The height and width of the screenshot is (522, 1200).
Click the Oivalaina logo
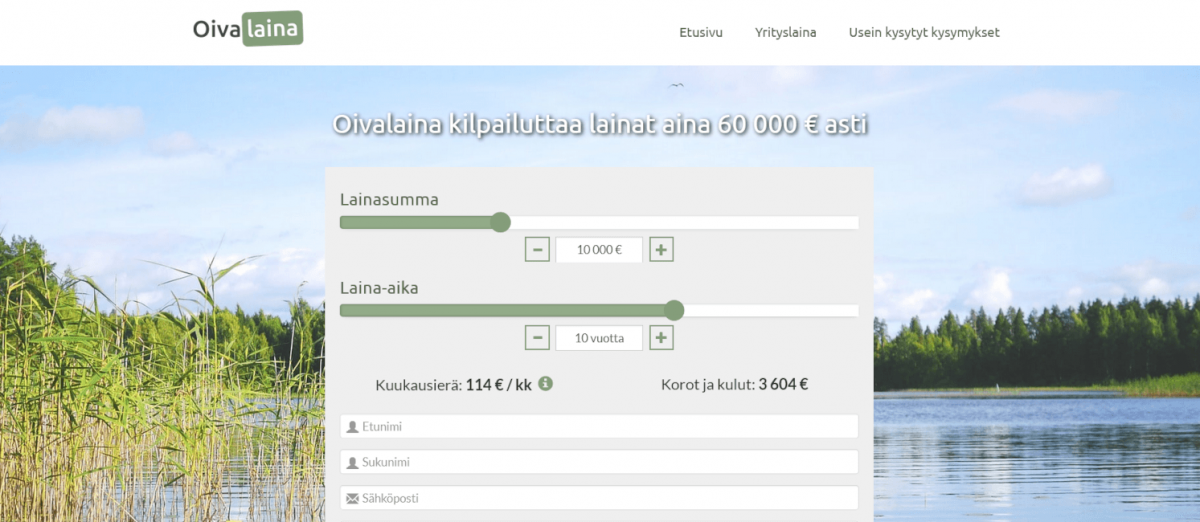point(247,29)
